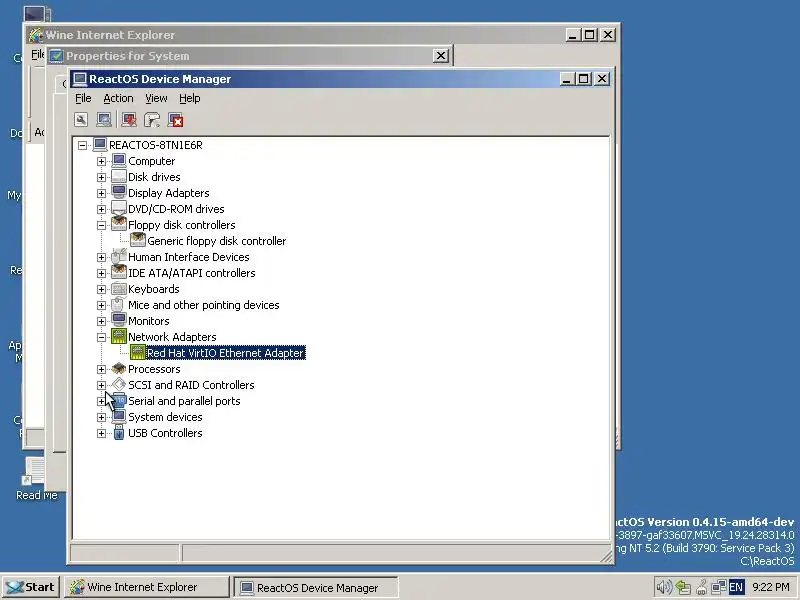Click the 9:22 PM clock
800x600 pixels.
[770, 587]
